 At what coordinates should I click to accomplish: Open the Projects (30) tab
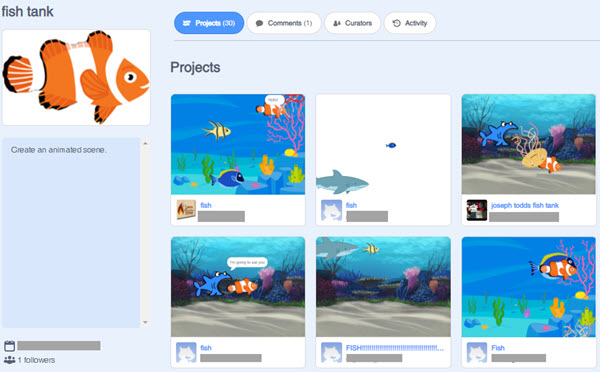[x=209, y=23]
